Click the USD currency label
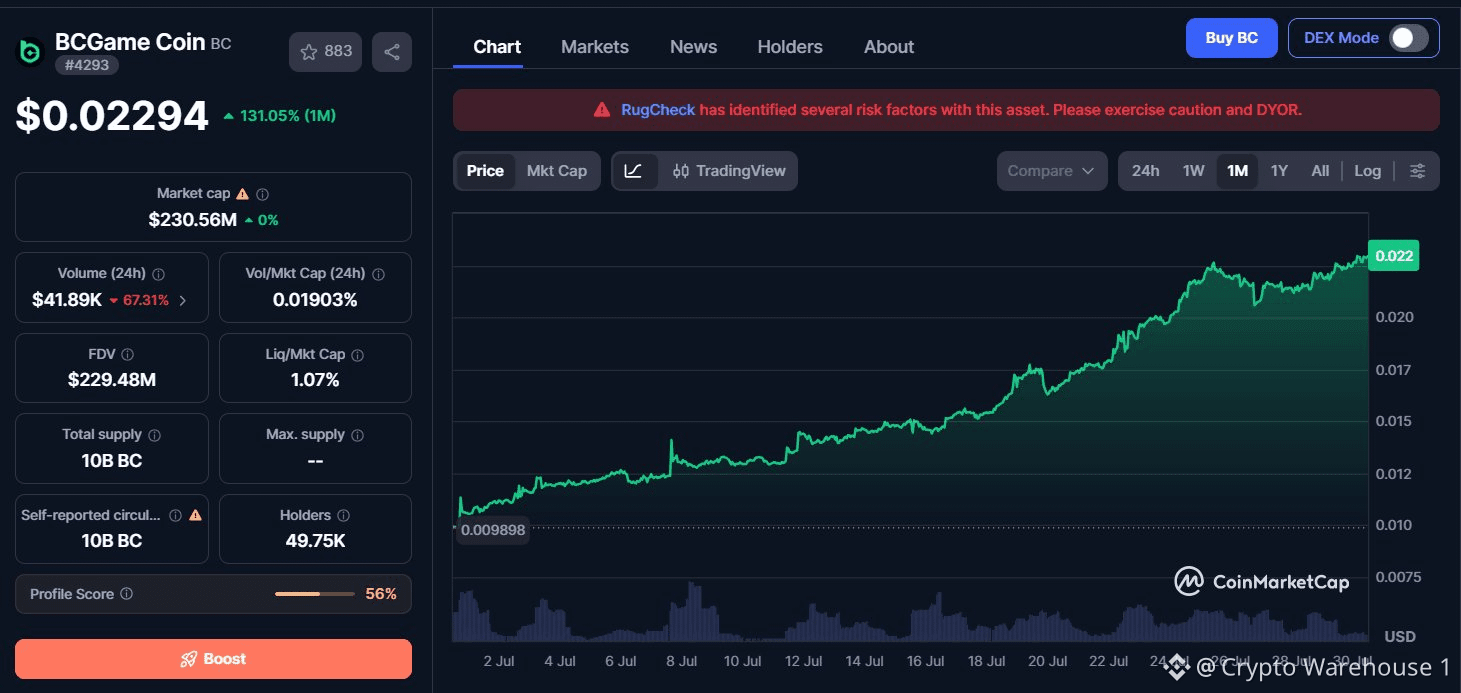1461x693 pixels. [x=1399, y=637]
